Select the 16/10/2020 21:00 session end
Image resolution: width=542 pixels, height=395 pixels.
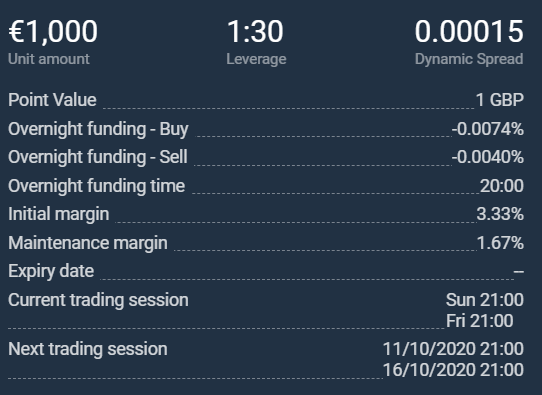[x=453, y=370]
